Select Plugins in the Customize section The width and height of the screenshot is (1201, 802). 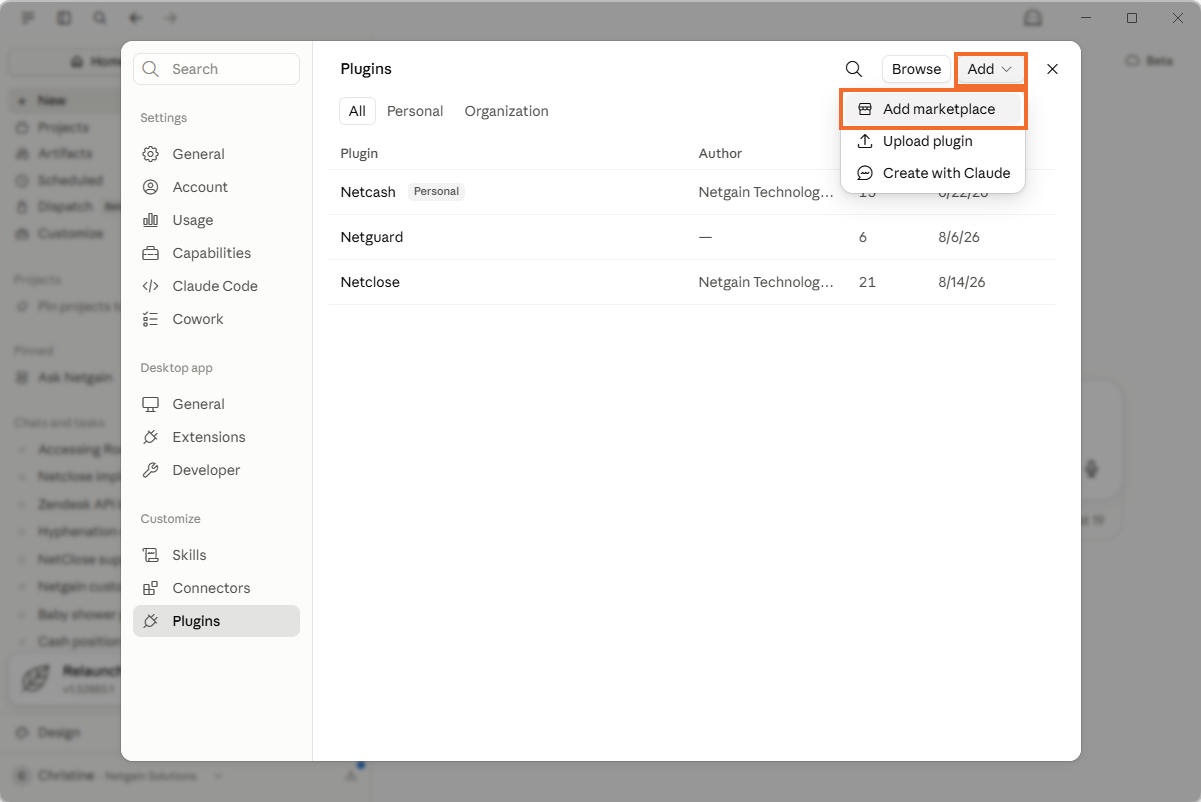coord(216,621)
